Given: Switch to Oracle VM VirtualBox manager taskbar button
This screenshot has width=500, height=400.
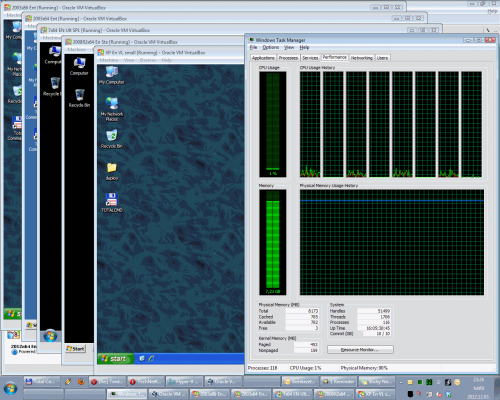Looking at the screenshot, I should [168, 394].
